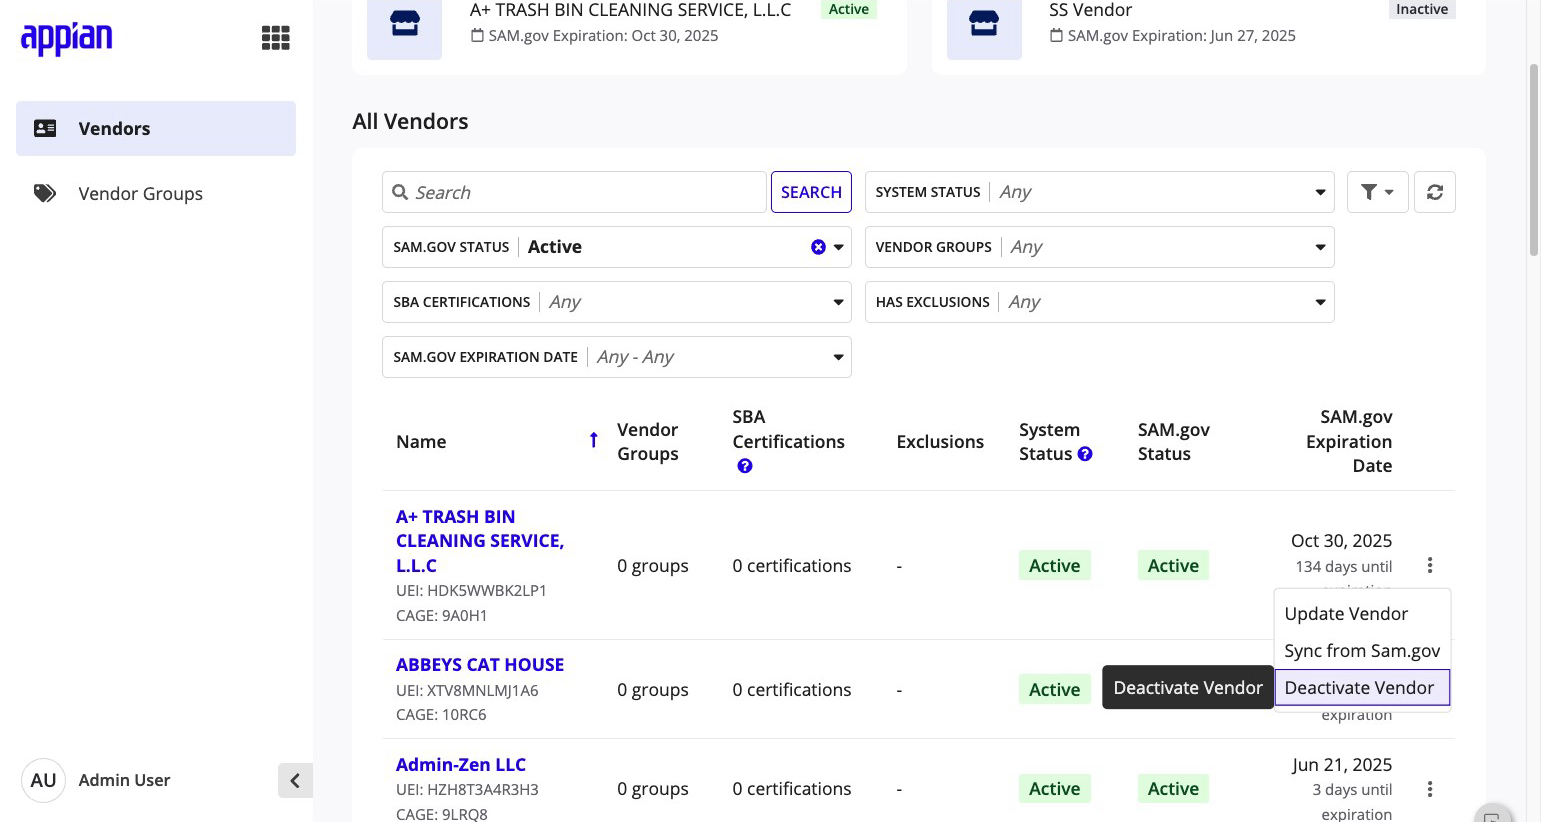Open the ABBEYS CAT HOUSE vendor link
The height and width of the screenshot is (822, 1541).
coord(480,665)
